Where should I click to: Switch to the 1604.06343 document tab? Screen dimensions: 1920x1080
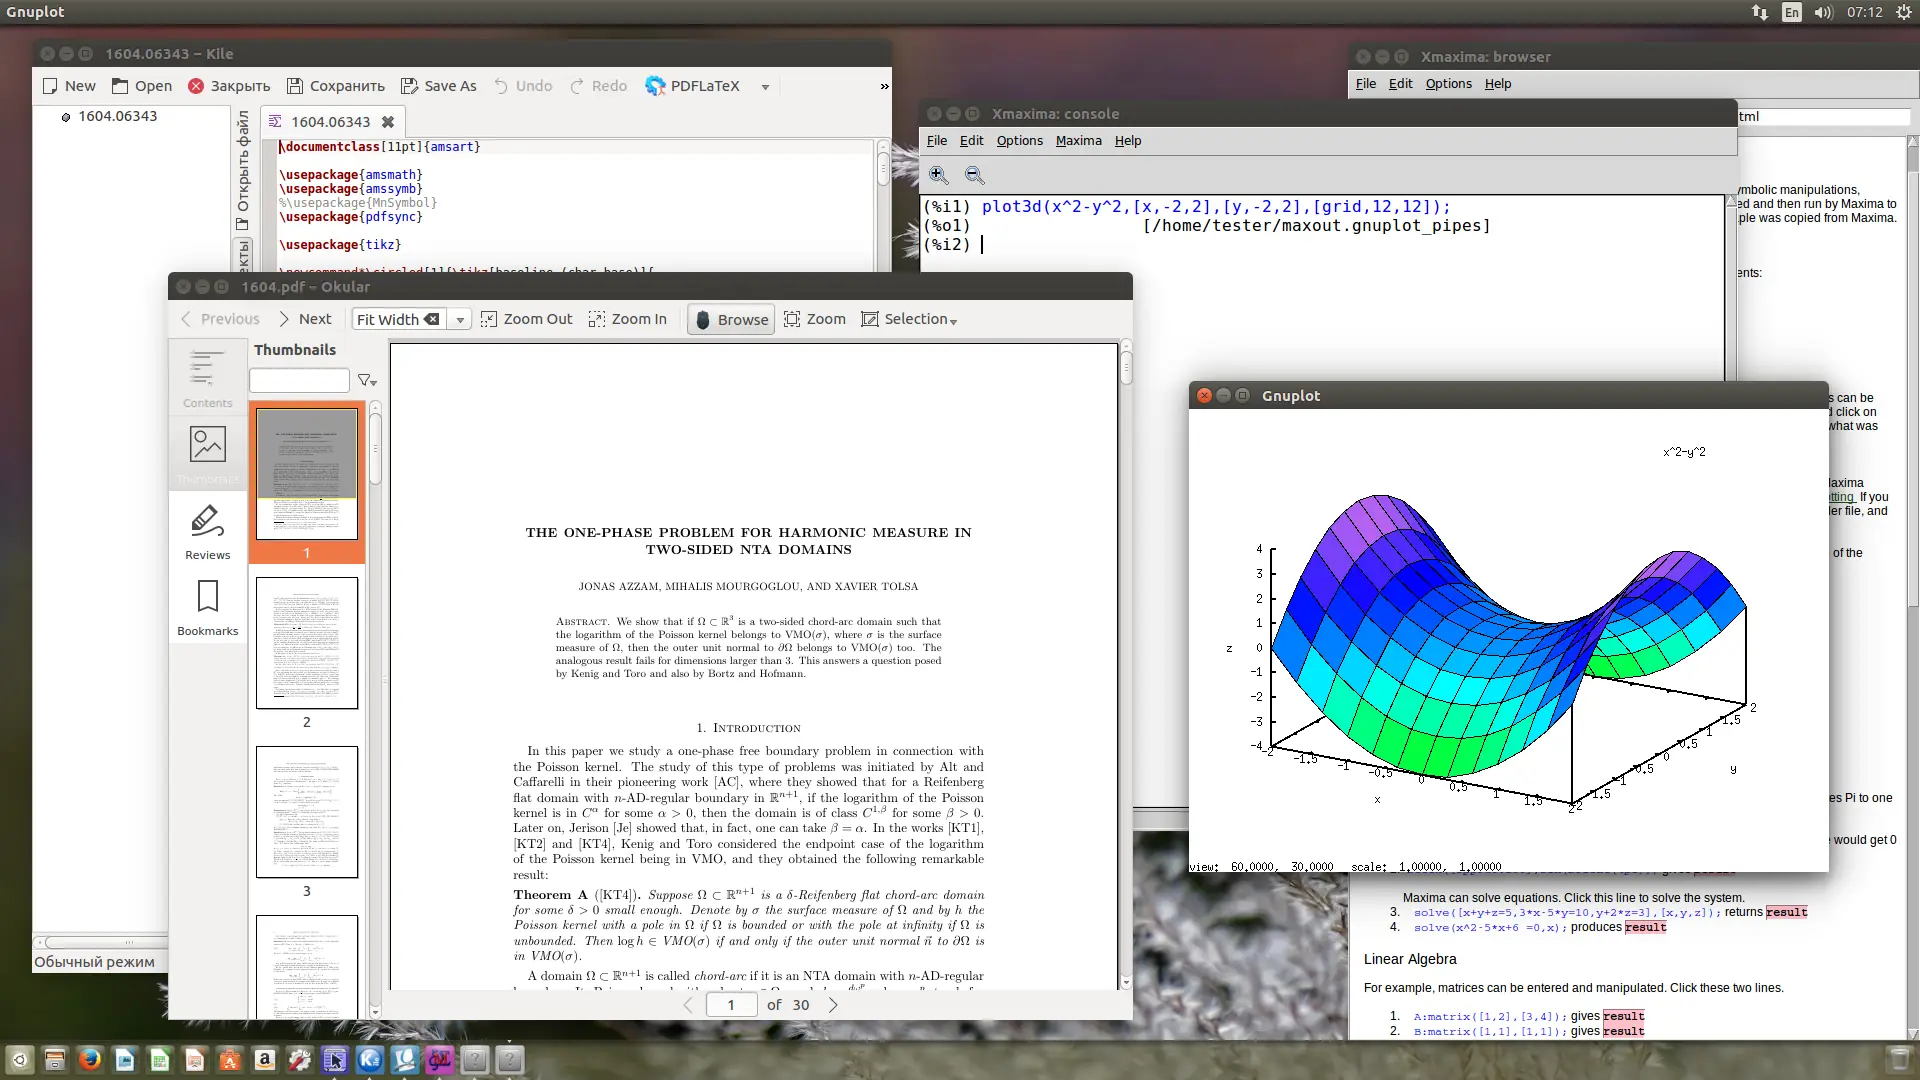point(330,122)
